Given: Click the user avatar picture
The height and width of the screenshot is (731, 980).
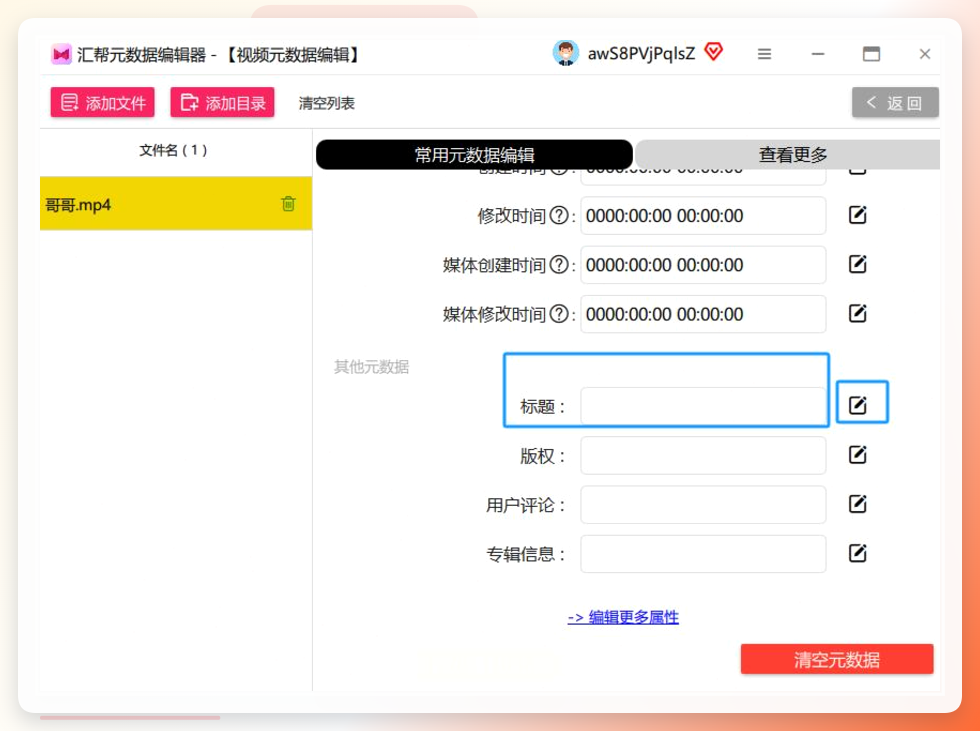Looking at the screenshot, I should [x=566, y=53].
